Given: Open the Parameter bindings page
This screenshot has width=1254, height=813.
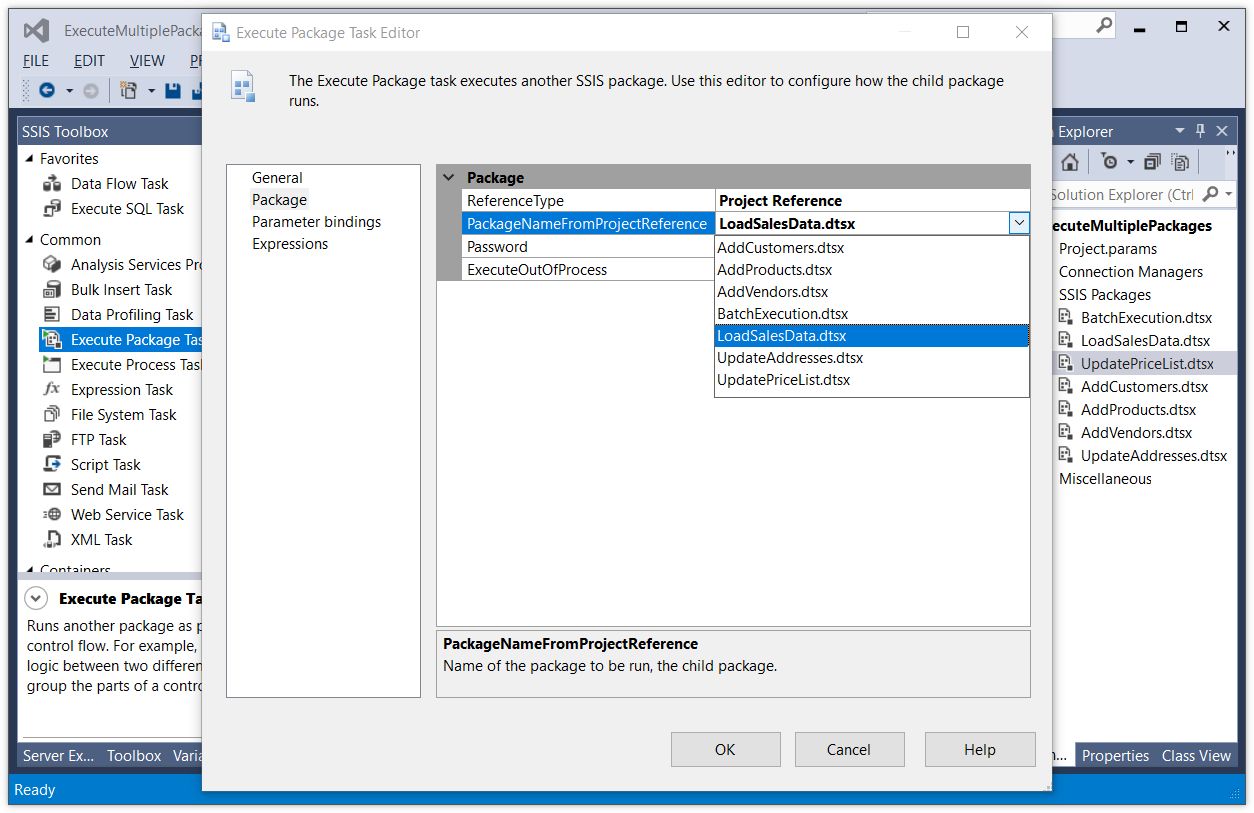Looking at the screenshot, I should tap(316, 222).
